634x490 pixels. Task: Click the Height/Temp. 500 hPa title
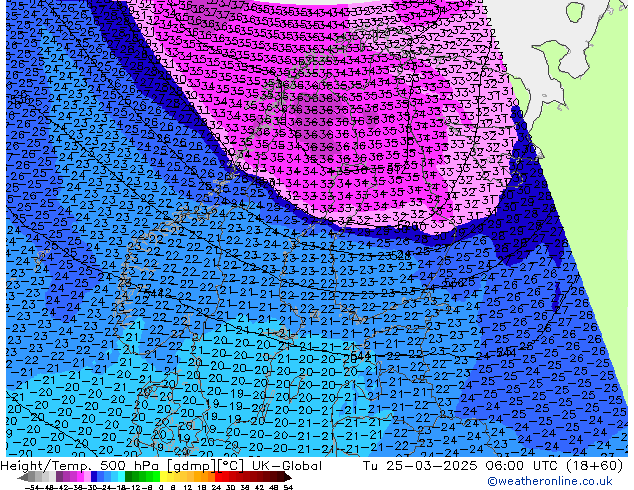coord(81,466)
